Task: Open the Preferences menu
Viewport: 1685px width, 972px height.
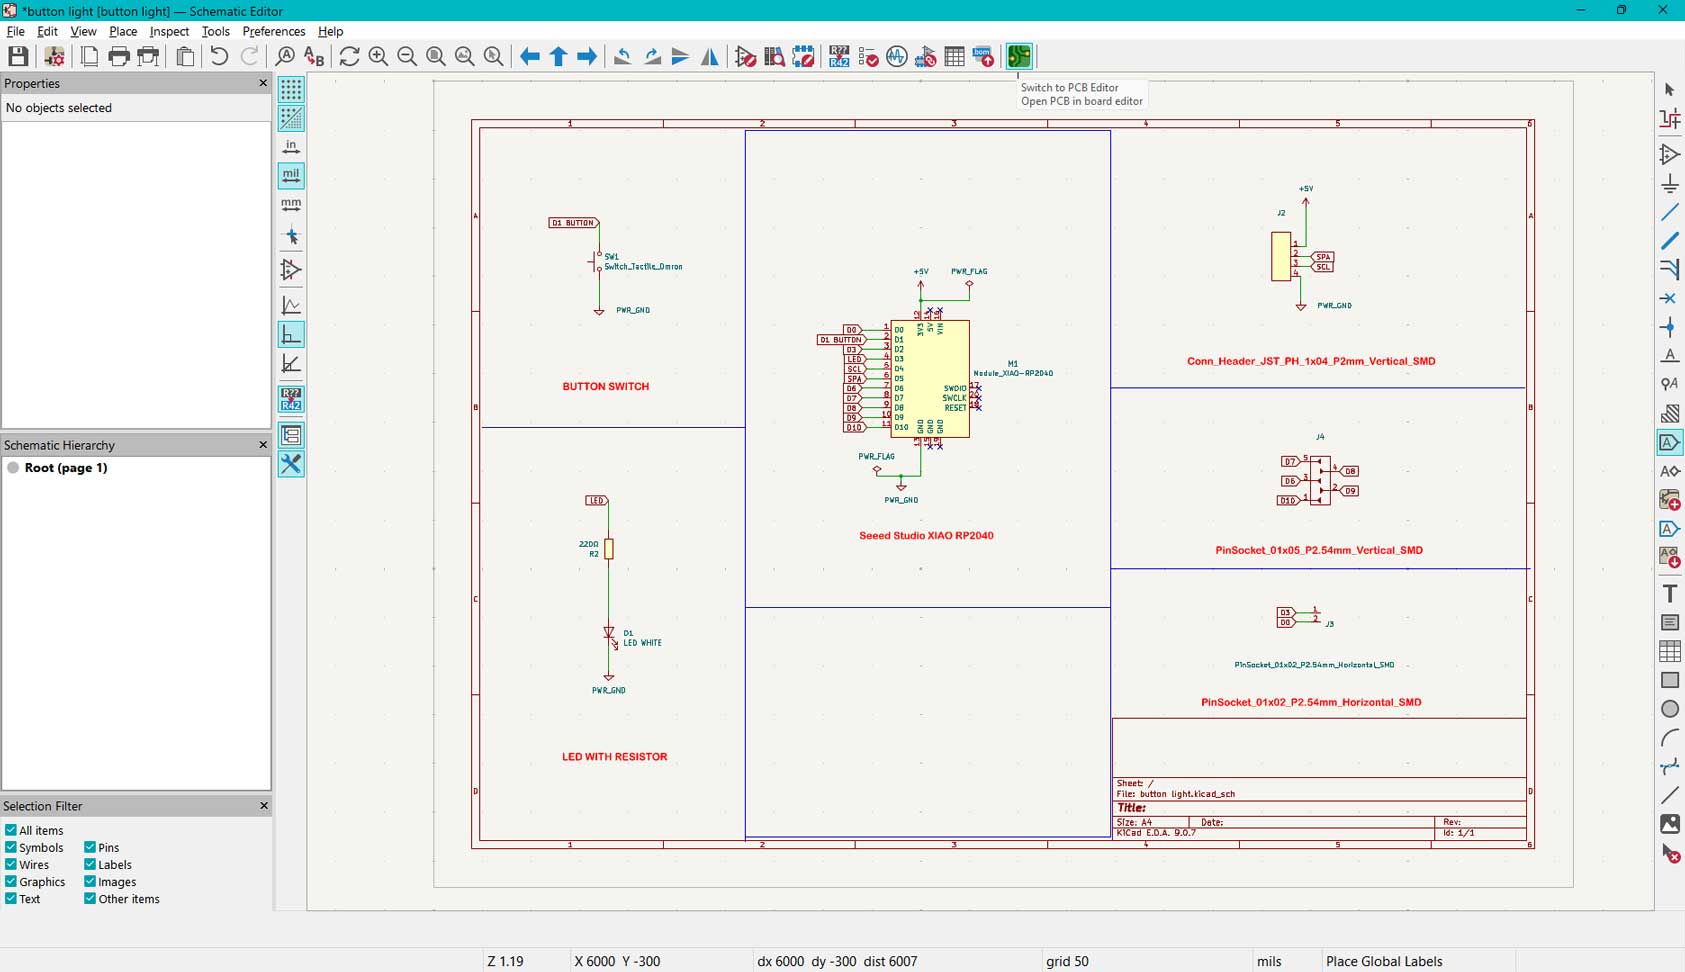Action: 273,31
